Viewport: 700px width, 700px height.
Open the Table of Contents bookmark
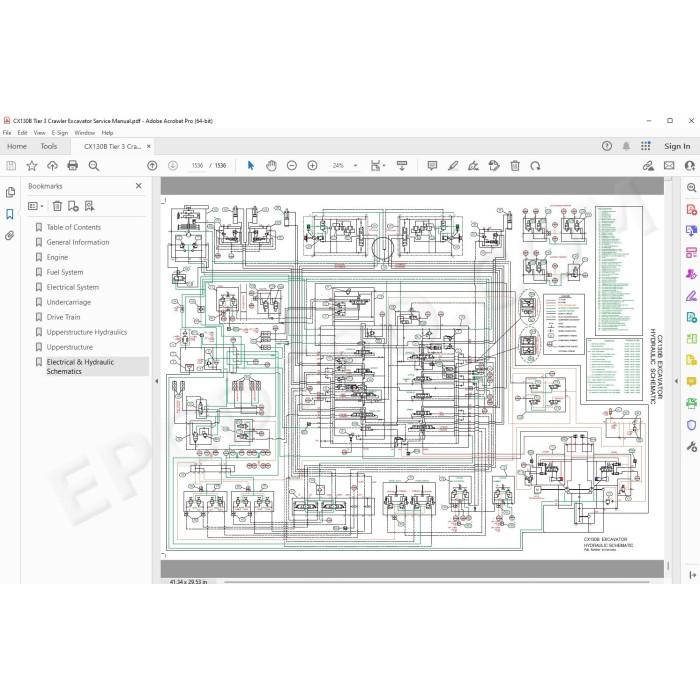coord(74,227)
